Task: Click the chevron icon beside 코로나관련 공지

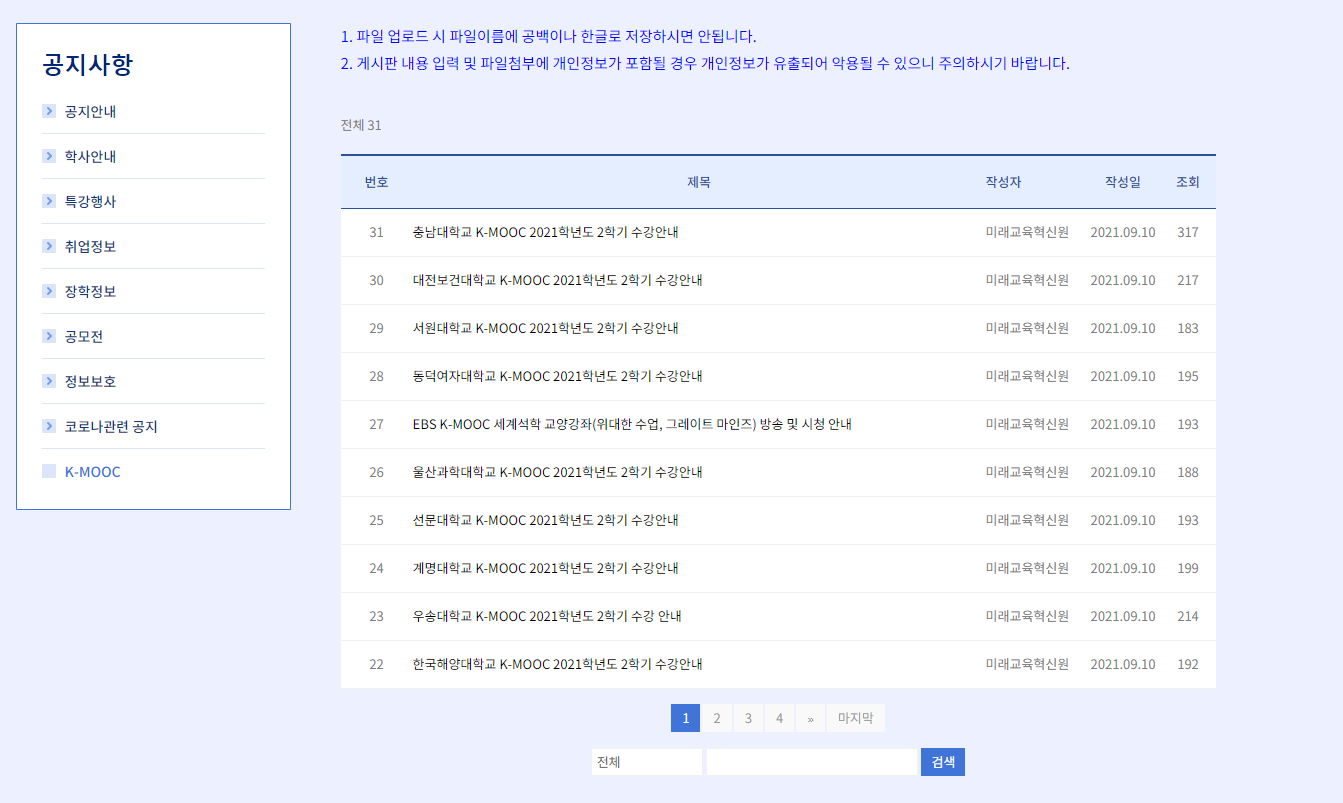Action: point(48,426)
